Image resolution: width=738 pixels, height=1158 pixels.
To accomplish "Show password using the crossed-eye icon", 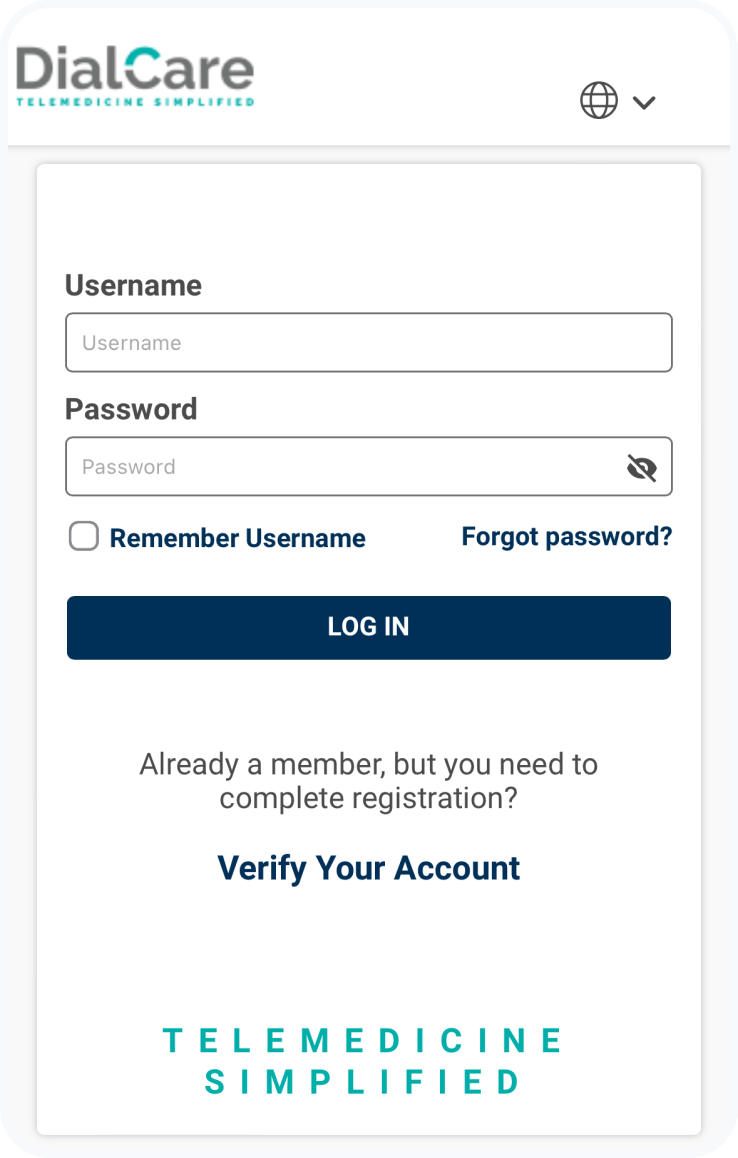I will tap(641, 467).
